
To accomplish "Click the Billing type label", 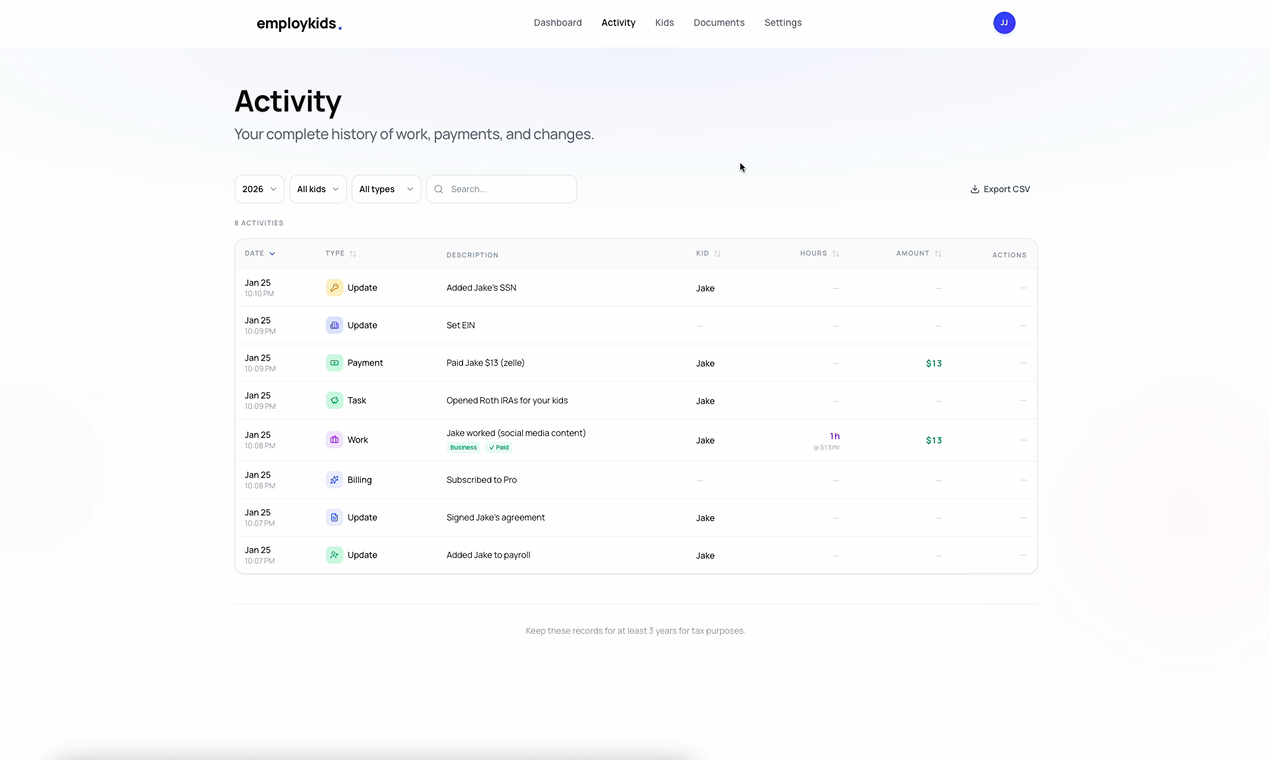I will point(360,480).
